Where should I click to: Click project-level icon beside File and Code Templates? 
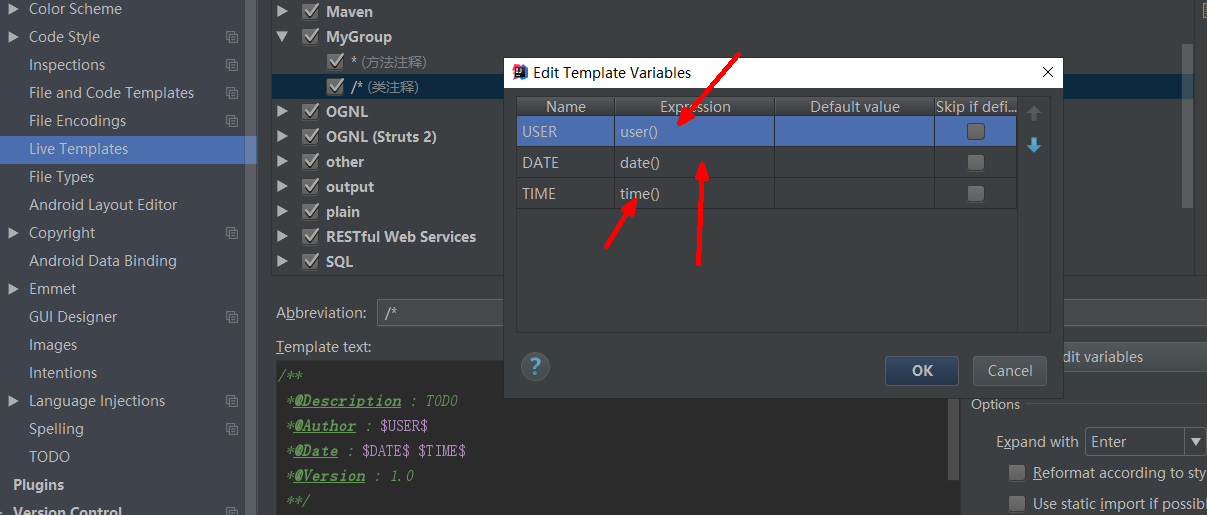coord(232,93)
